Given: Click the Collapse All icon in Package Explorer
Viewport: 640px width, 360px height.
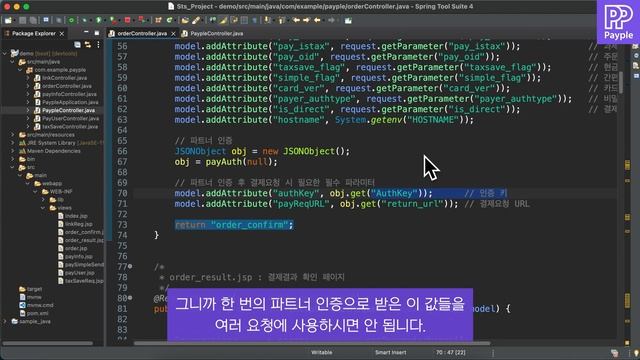Looking at the screenshot, I should click(x=78, y=45).
